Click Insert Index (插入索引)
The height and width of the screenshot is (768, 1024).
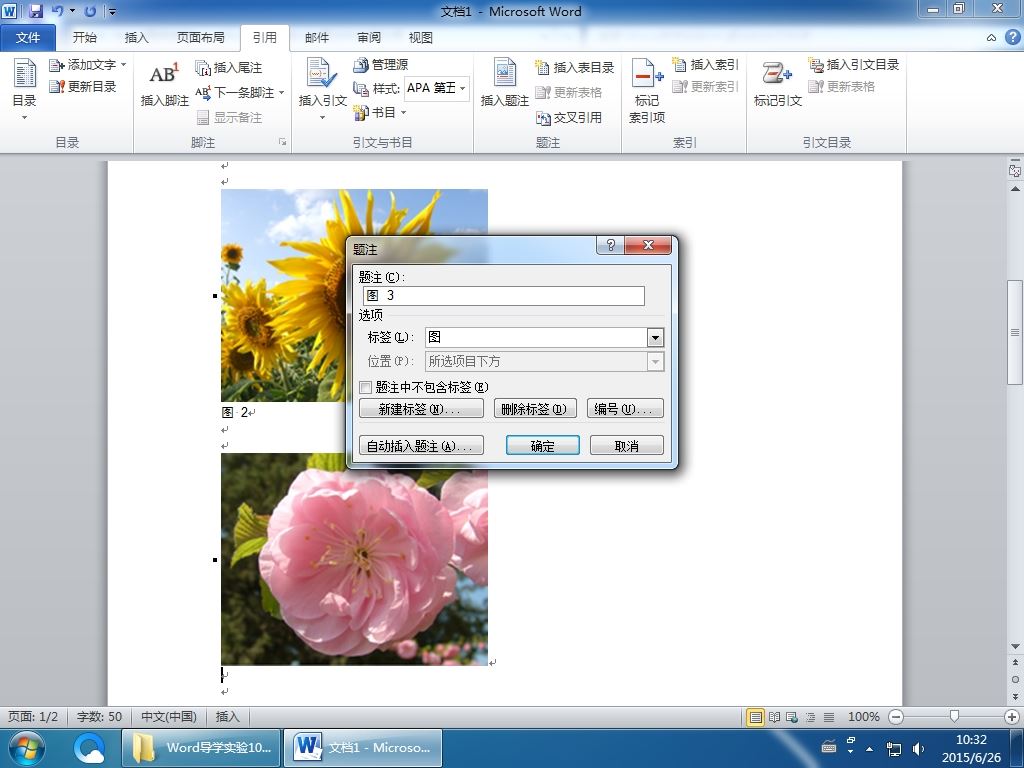pos(705,65)
